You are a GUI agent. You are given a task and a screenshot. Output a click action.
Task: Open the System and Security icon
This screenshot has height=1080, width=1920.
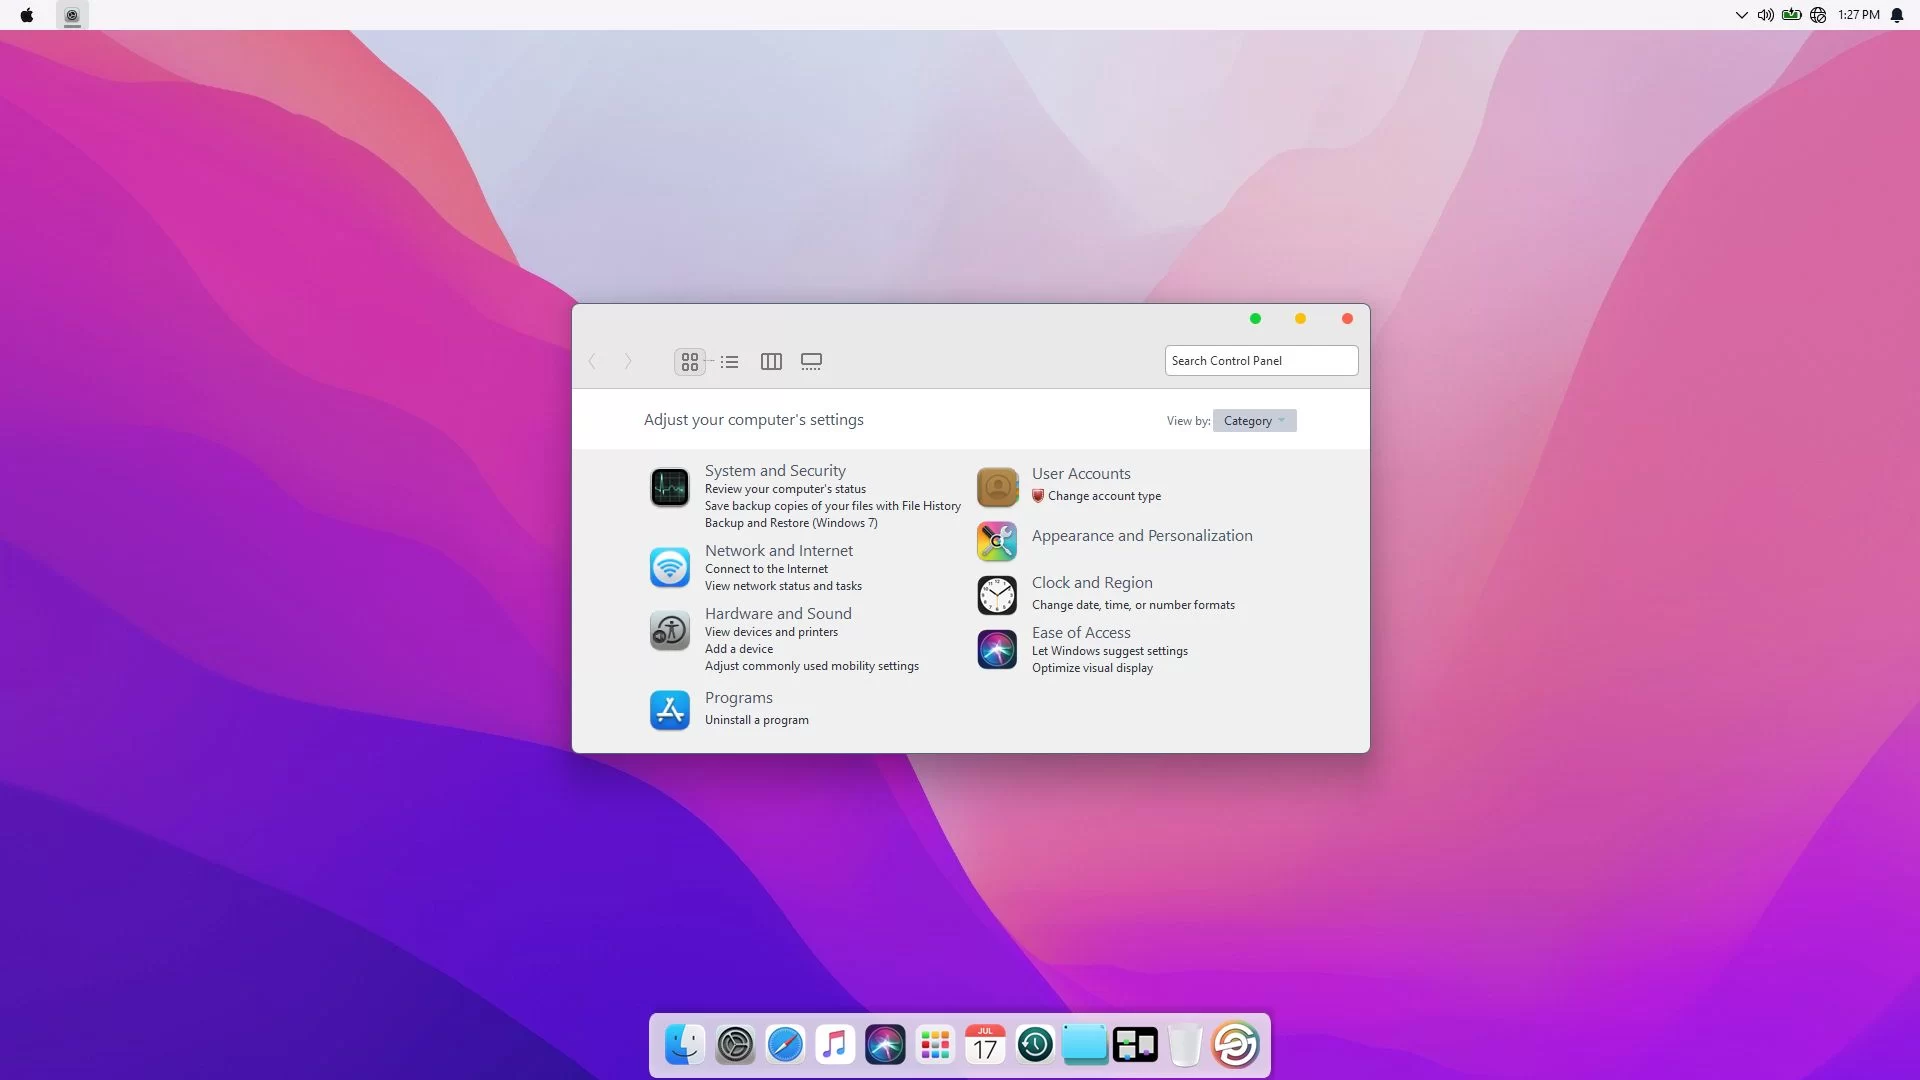[669, 488]
